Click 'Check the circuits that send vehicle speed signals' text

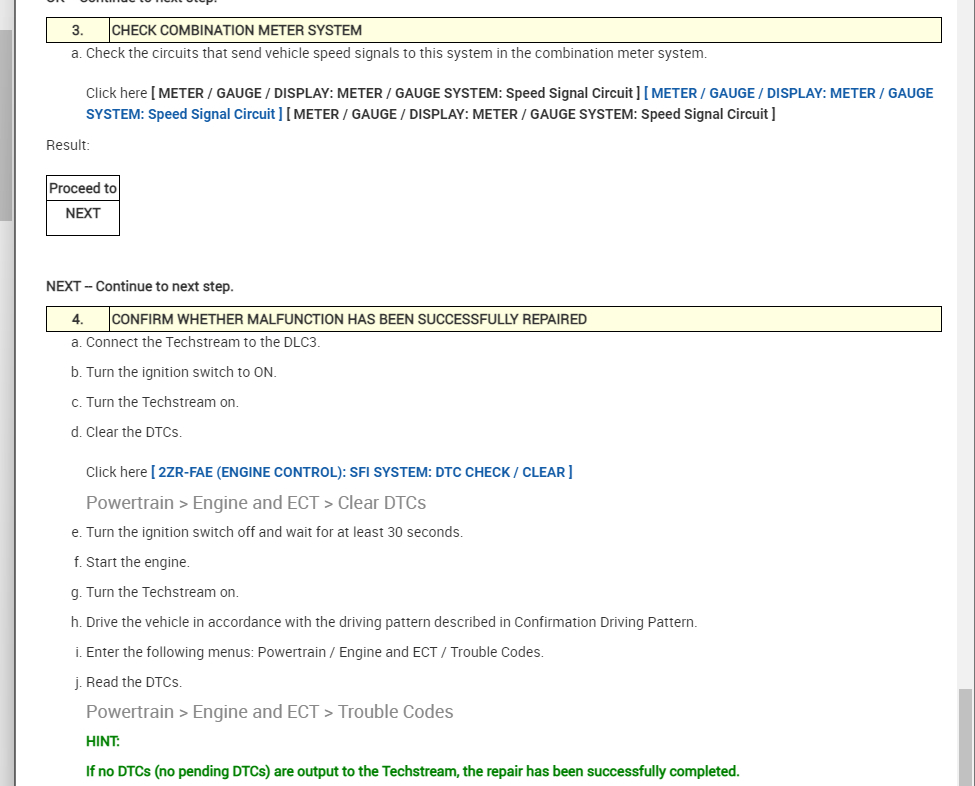(x=396, y=53)
